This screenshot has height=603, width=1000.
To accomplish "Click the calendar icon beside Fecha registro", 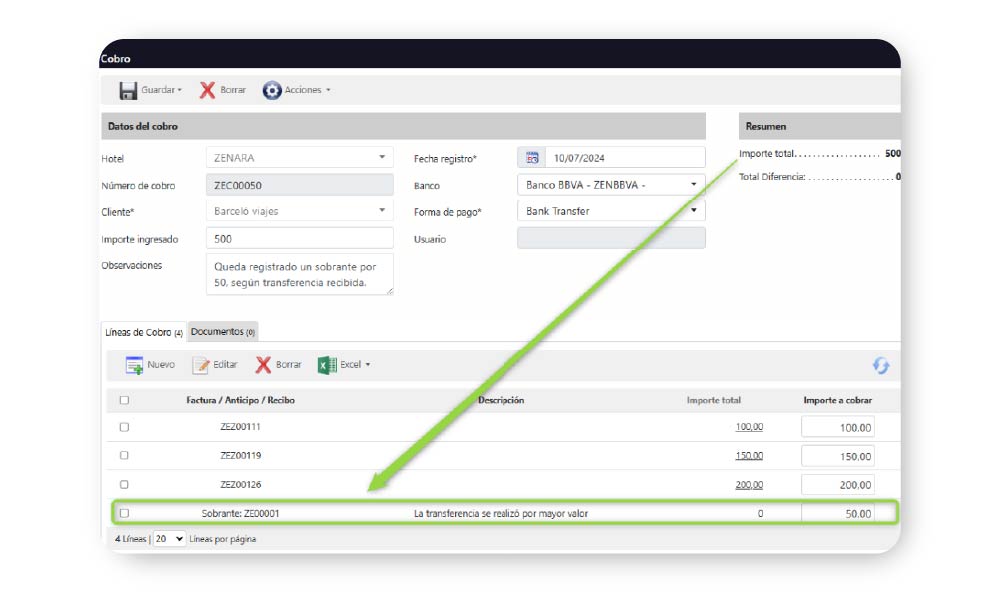I will [x=532, y=158].
